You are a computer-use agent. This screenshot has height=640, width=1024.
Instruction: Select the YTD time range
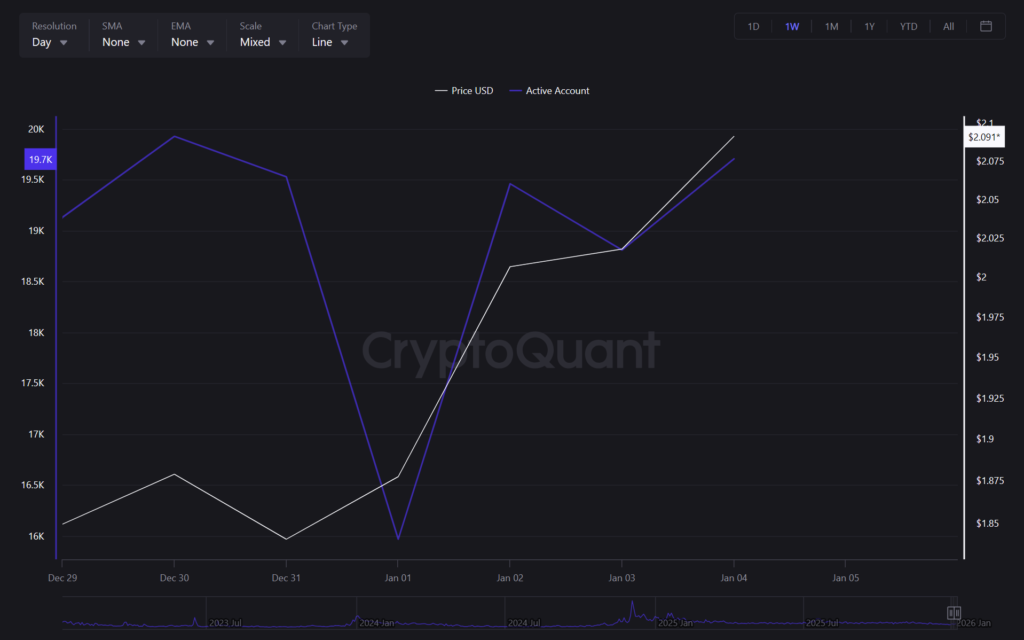(907, 26)
